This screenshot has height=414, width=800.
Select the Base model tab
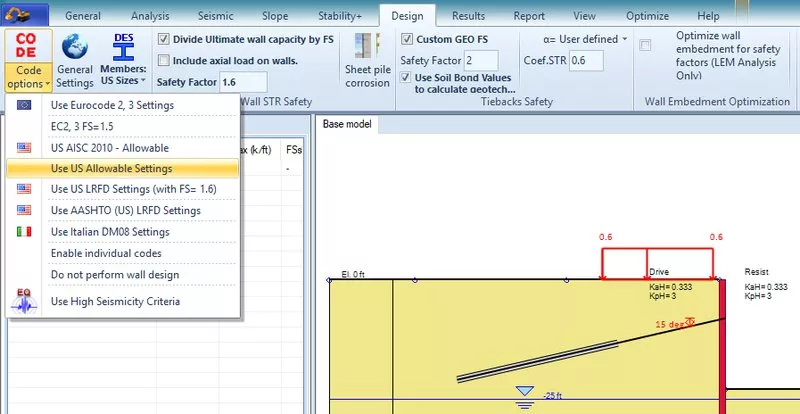click(x=347, y=124)
